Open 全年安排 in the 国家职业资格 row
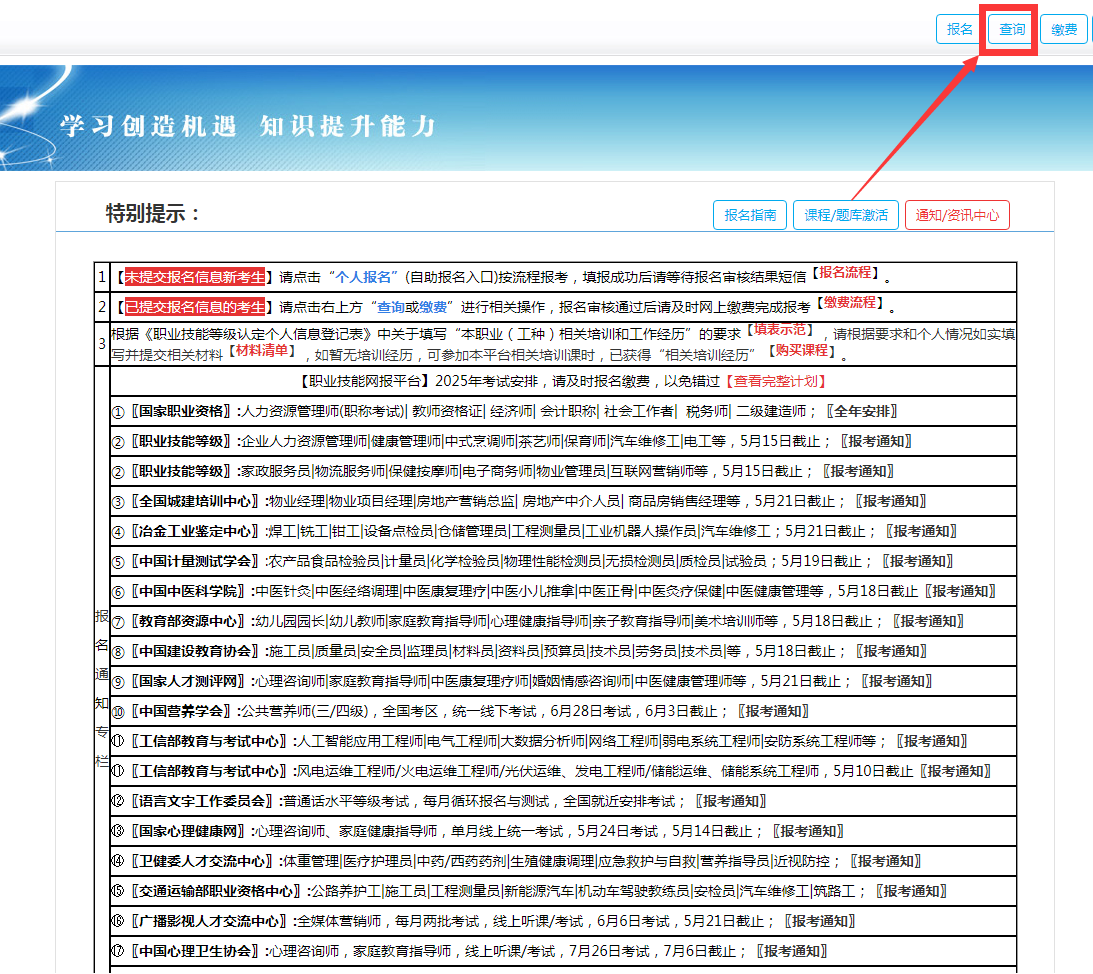1093x974 pixels. (x=862, y=411)
